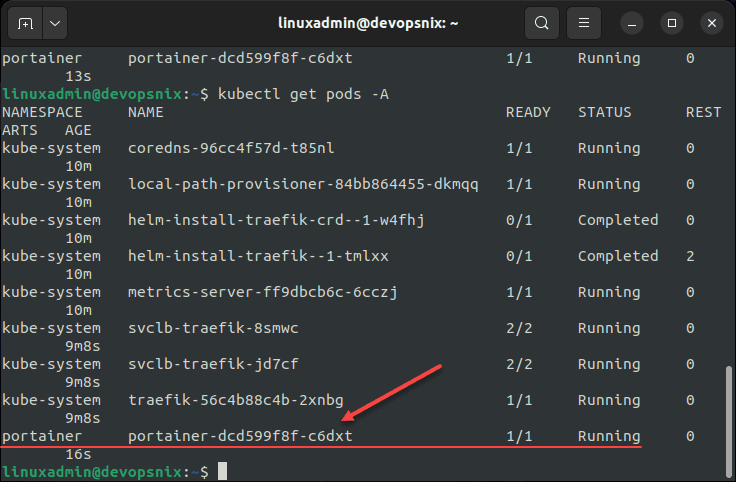Select pod name helm-install-traefik--1-tmlxx

point(258,256)
